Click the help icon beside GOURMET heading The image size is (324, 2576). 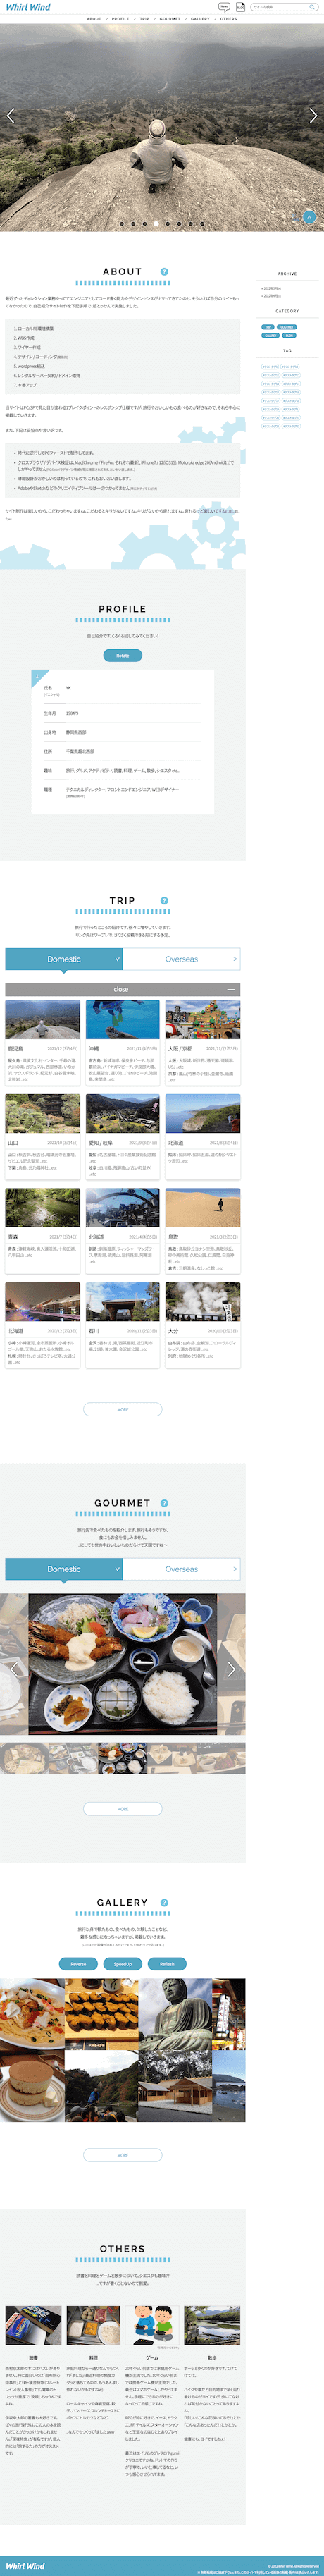(x=164, y=1502)
